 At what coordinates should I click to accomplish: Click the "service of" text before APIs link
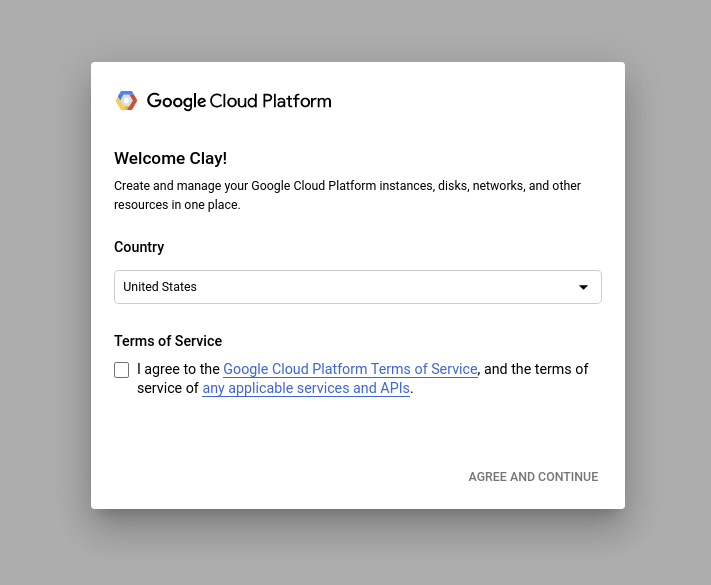(x=168, y=388)
